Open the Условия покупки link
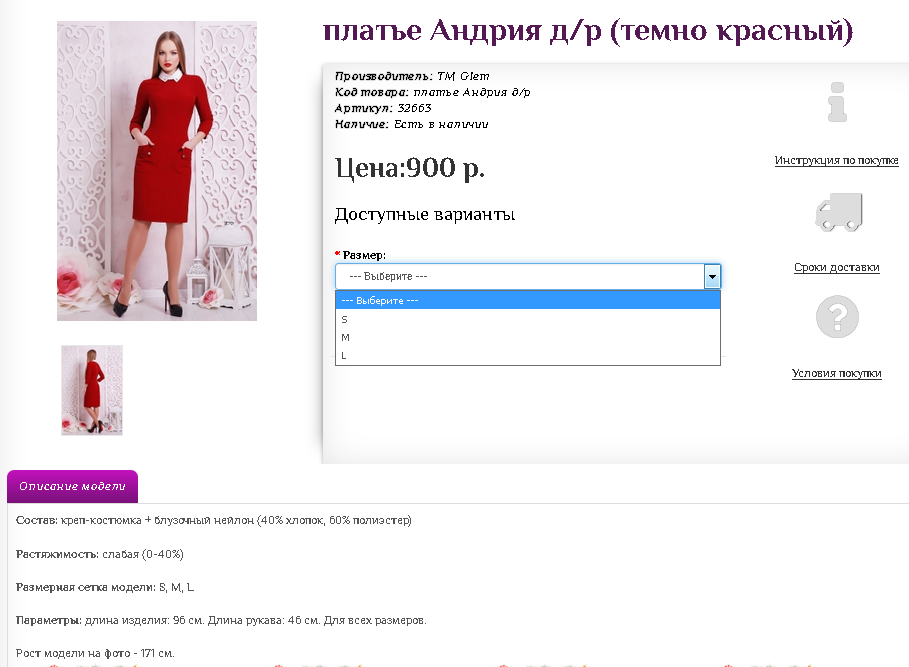 837,373
